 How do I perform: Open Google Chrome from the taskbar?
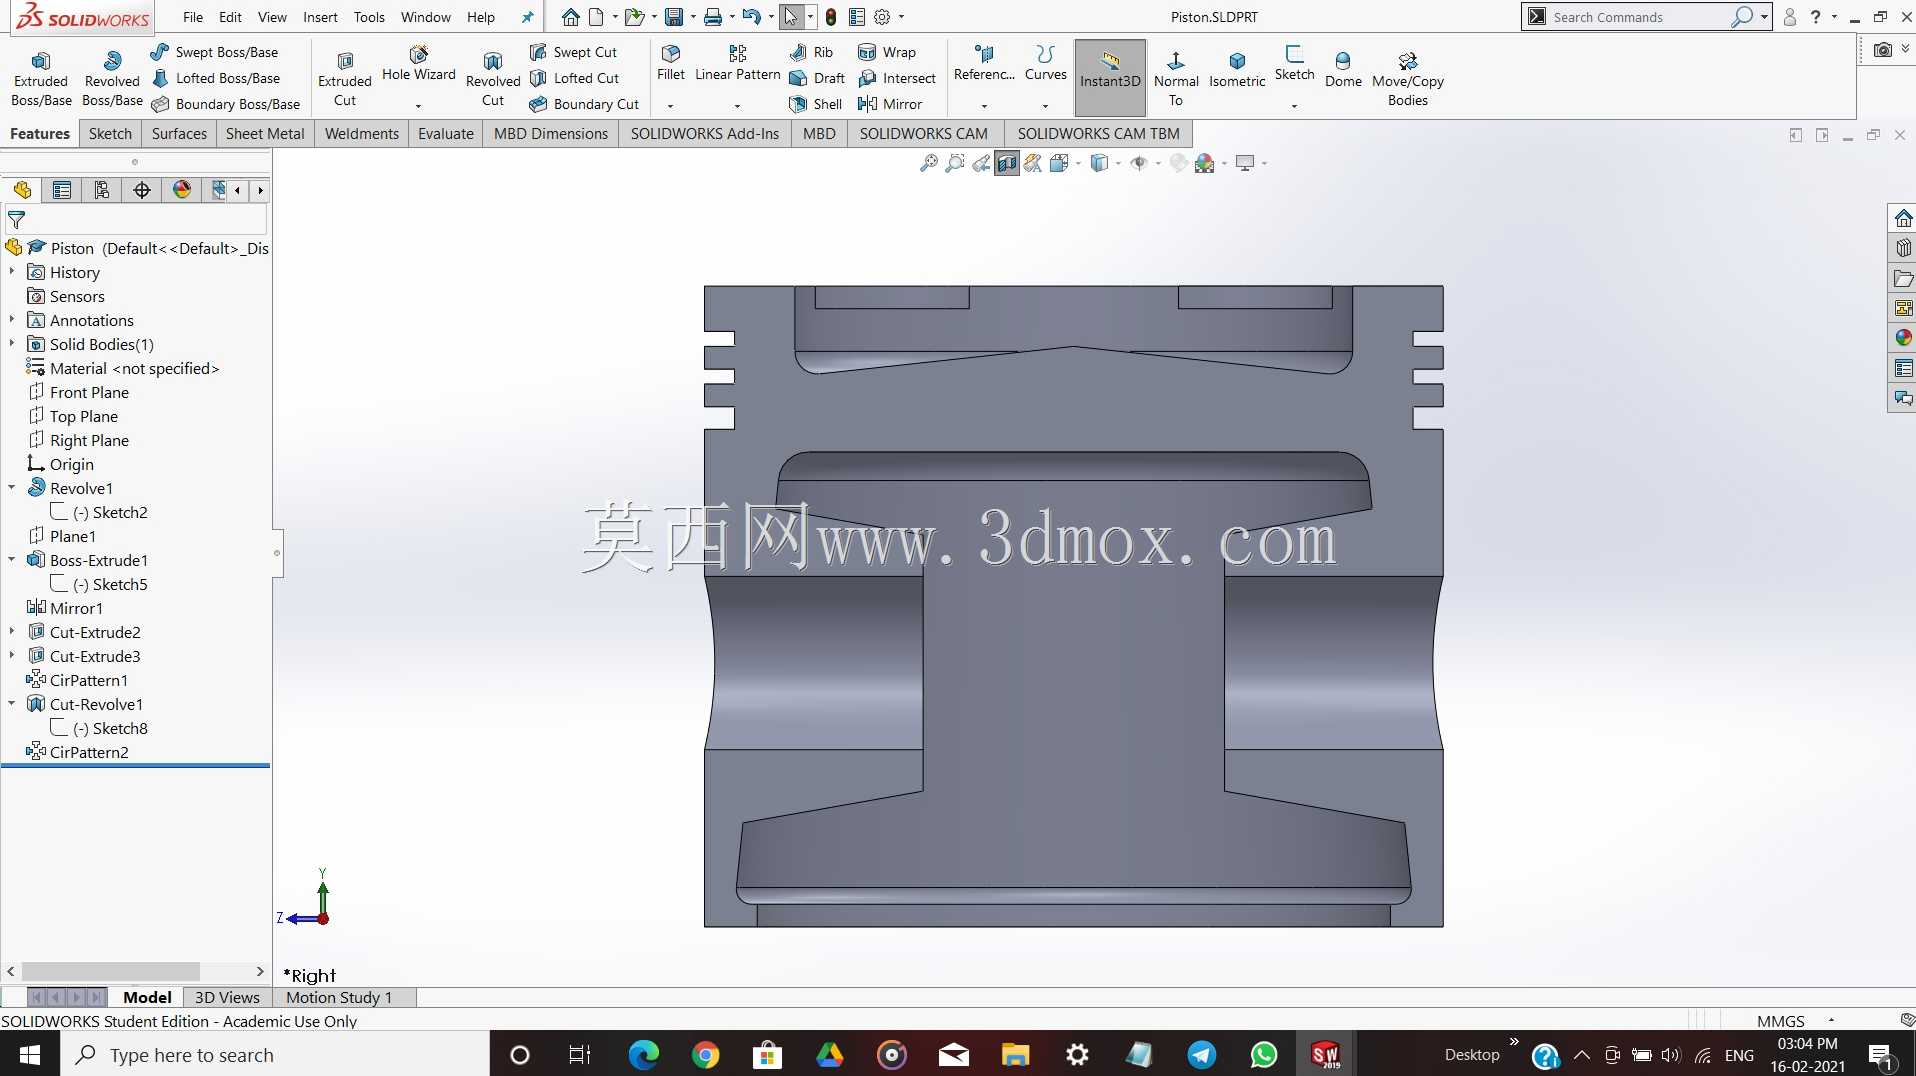coord(705,1055)
